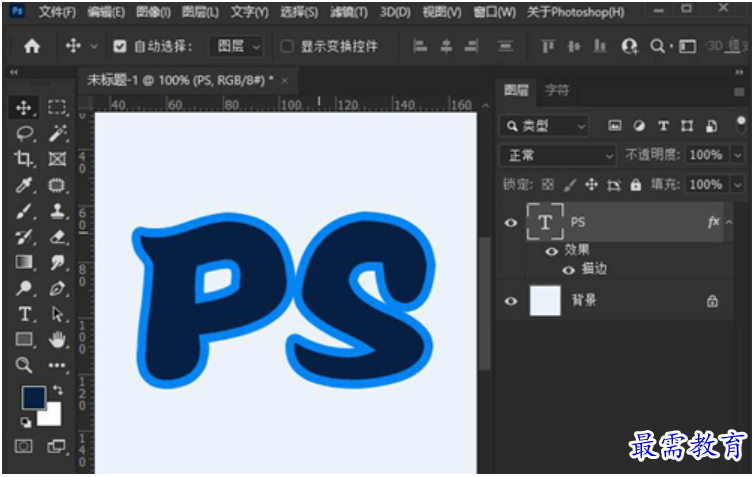Hide the PS text layer
The image size is (753, 477).
tap(511, 223)
